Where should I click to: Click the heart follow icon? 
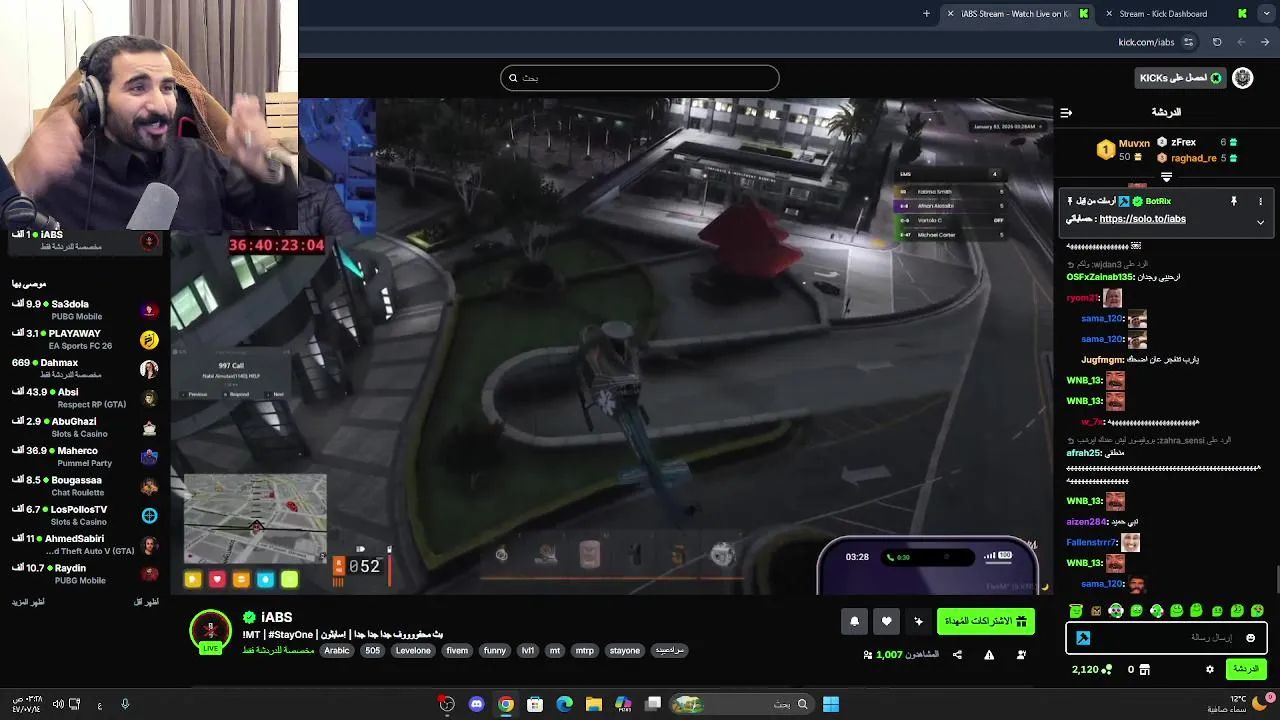(886, 622)
